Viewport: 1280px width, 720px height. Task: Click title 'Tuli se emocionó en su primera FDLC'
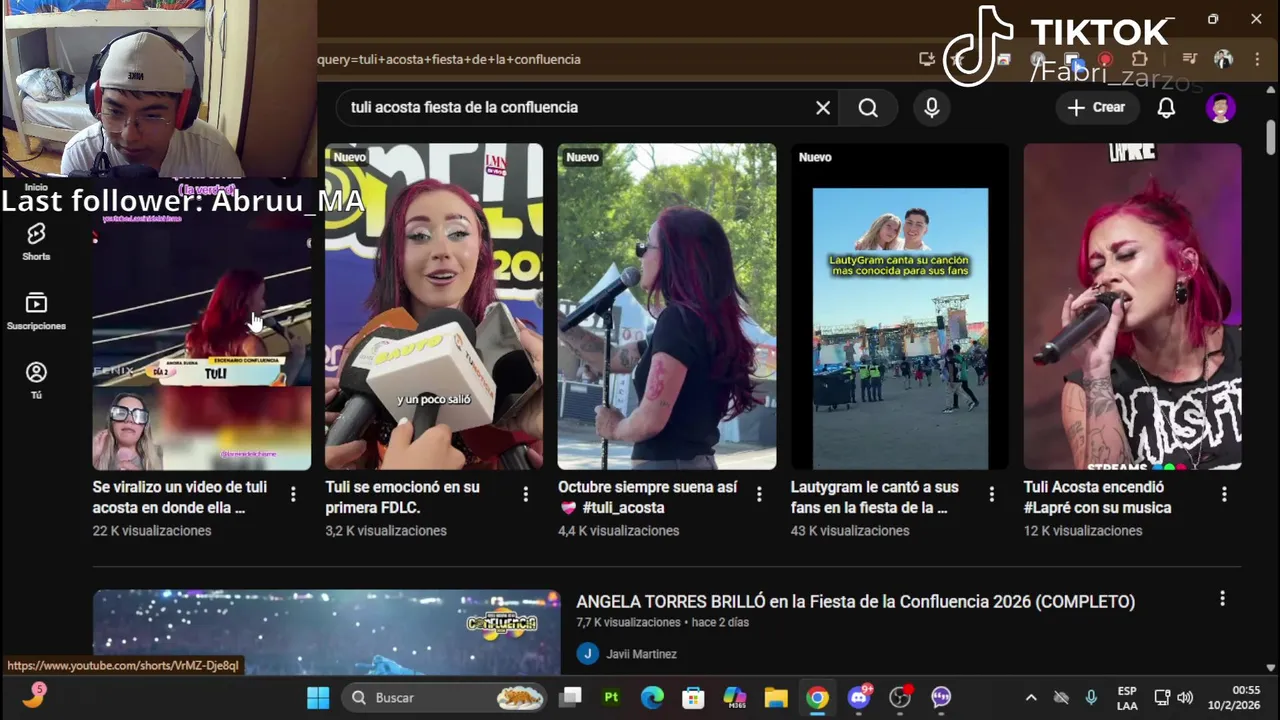(403, 497)
